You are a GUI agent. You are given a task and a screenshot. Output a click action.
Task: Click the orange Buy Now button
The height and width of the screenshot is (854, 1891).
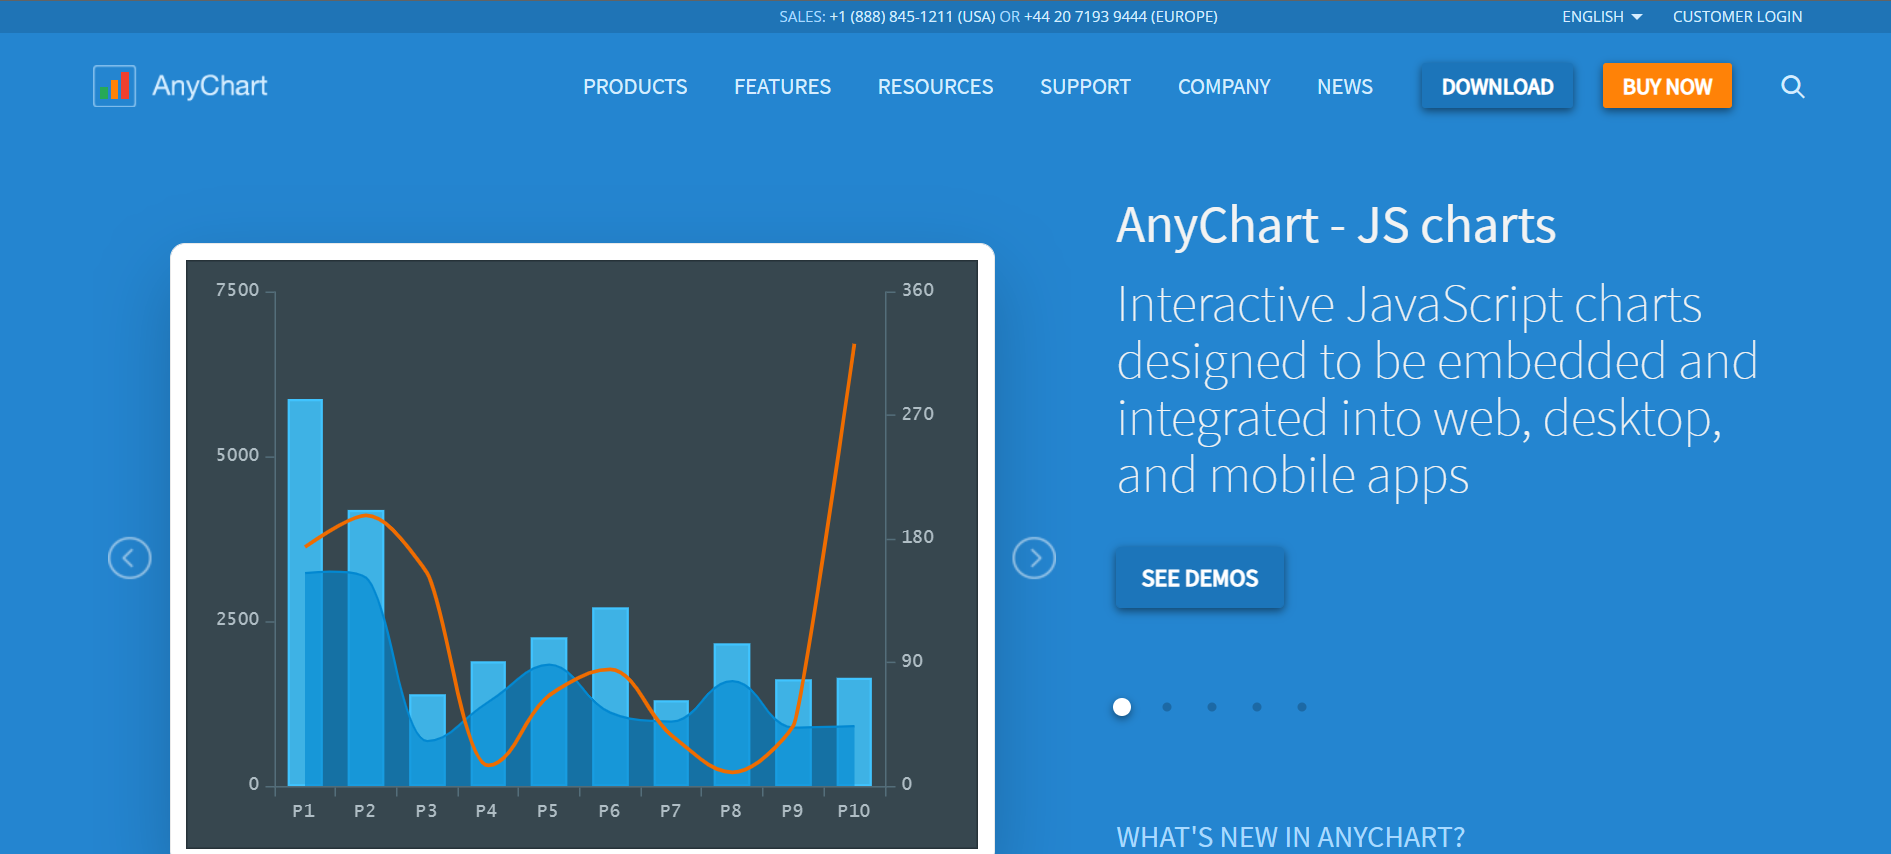coord(1667,86)
